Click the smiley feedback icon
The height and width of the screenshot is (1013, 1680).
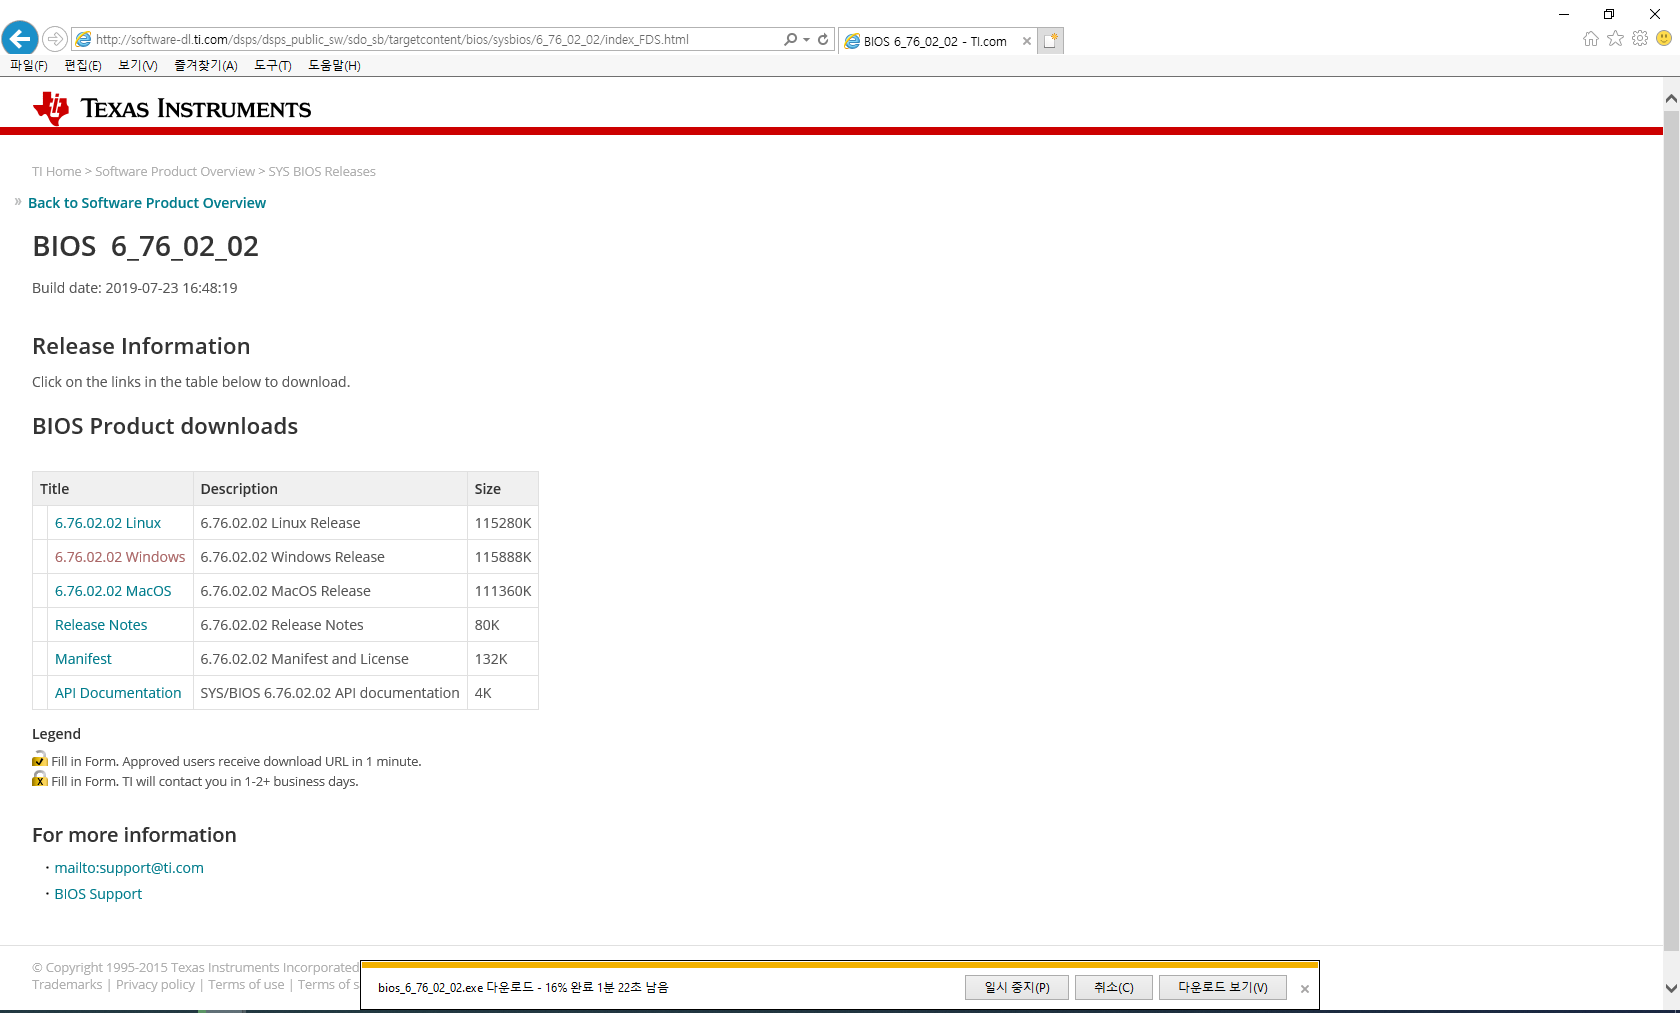coord(1664,38)
